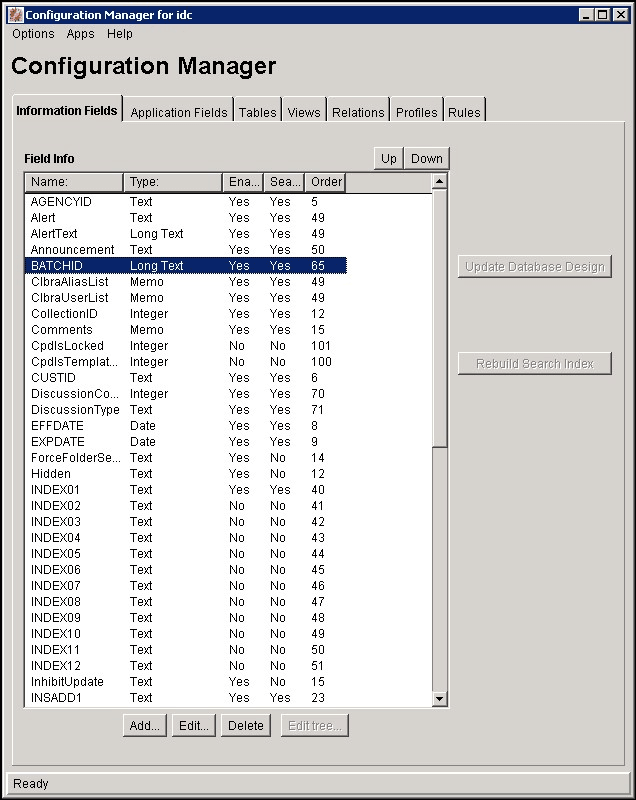Viewport: 636px width, 800px height.
Task: Select the CUSTID field row
Action: click(186, 378)
